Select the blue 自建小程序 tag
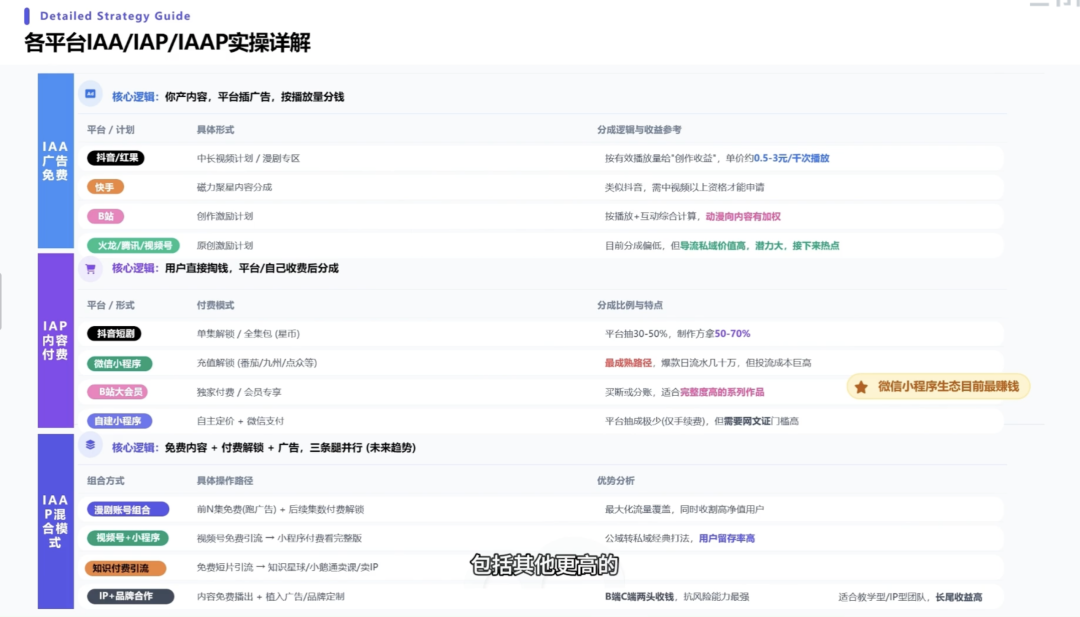 119,421
